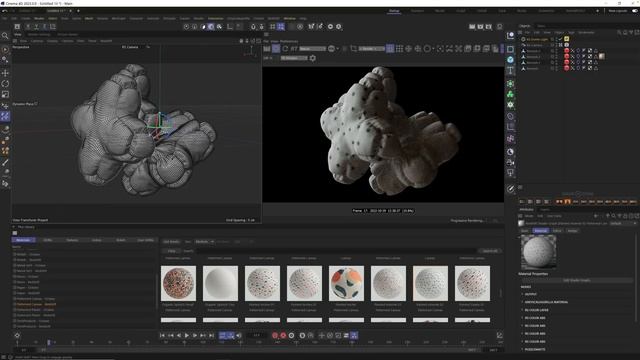
Task: Toggle the Y axis lock
Action: 36,27
